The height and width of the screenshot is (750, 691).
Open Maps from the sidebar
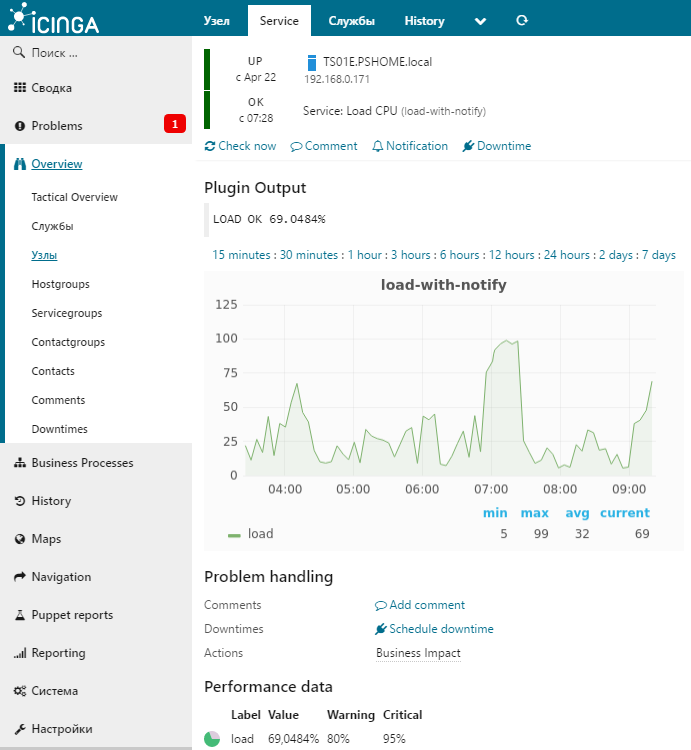[46, 539]
